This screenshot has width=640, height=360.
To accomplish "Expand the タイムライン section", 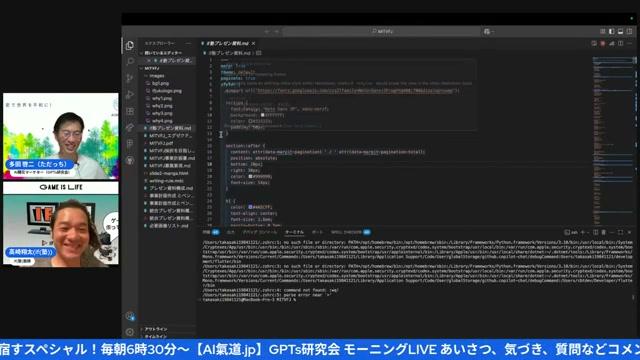I will pos(156,336).
